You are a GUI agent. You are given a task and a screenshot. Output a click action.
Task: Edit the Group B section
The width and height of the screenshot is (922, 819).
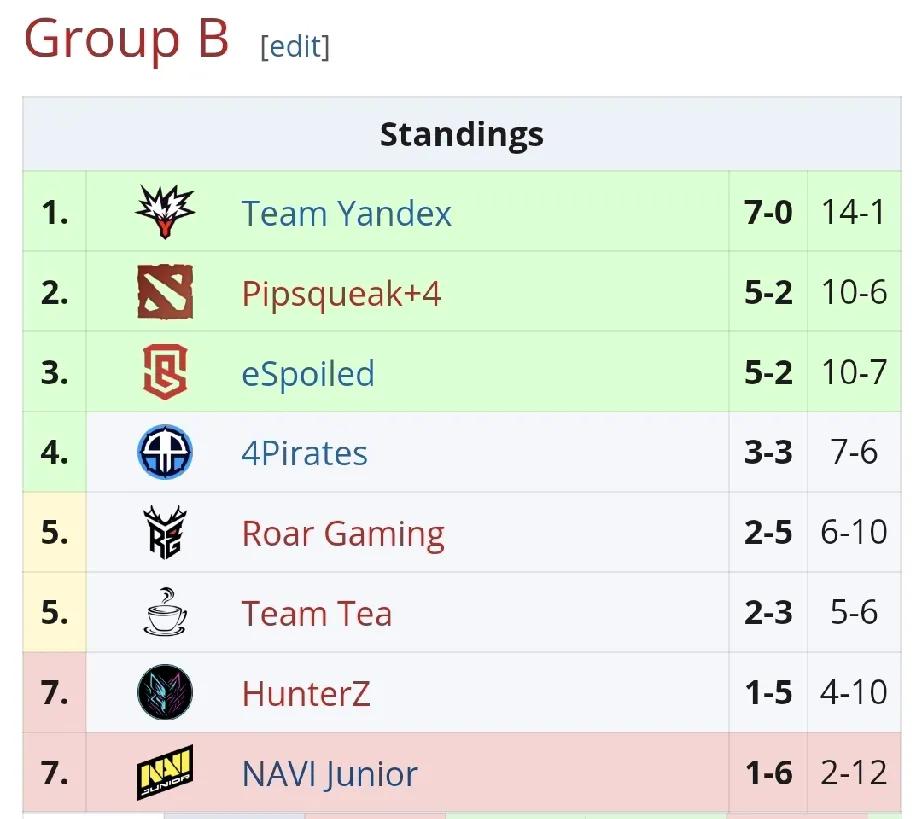295,46
